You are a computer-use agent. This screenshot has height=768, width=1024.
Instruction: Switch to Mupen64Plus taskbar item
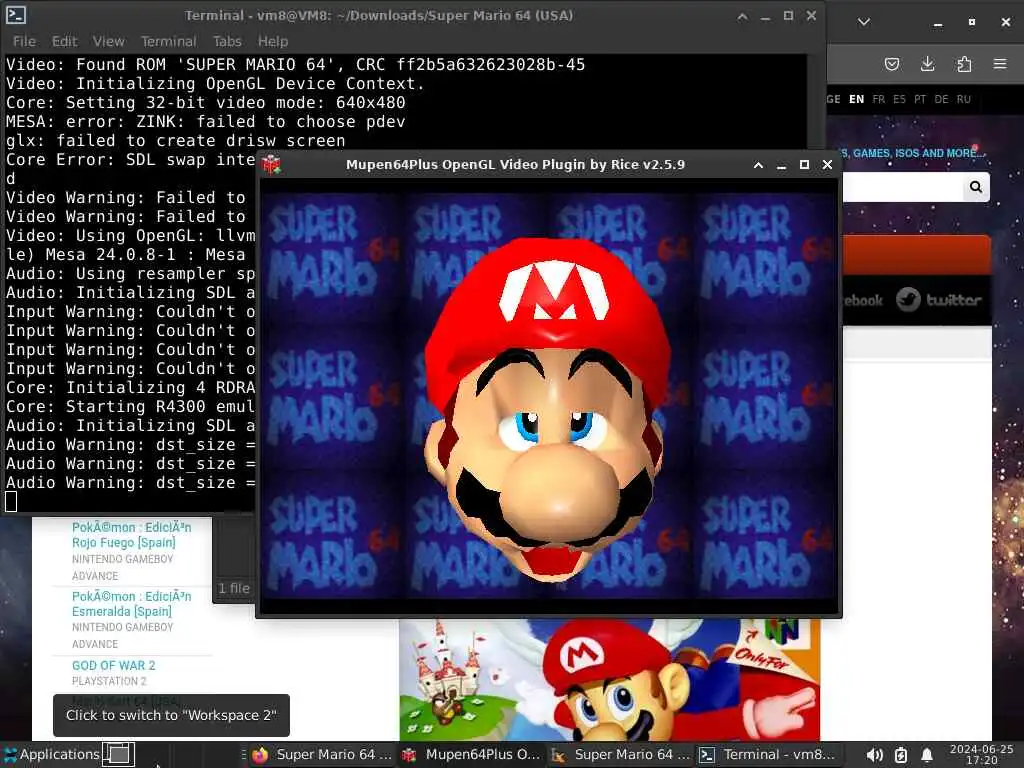472,754
